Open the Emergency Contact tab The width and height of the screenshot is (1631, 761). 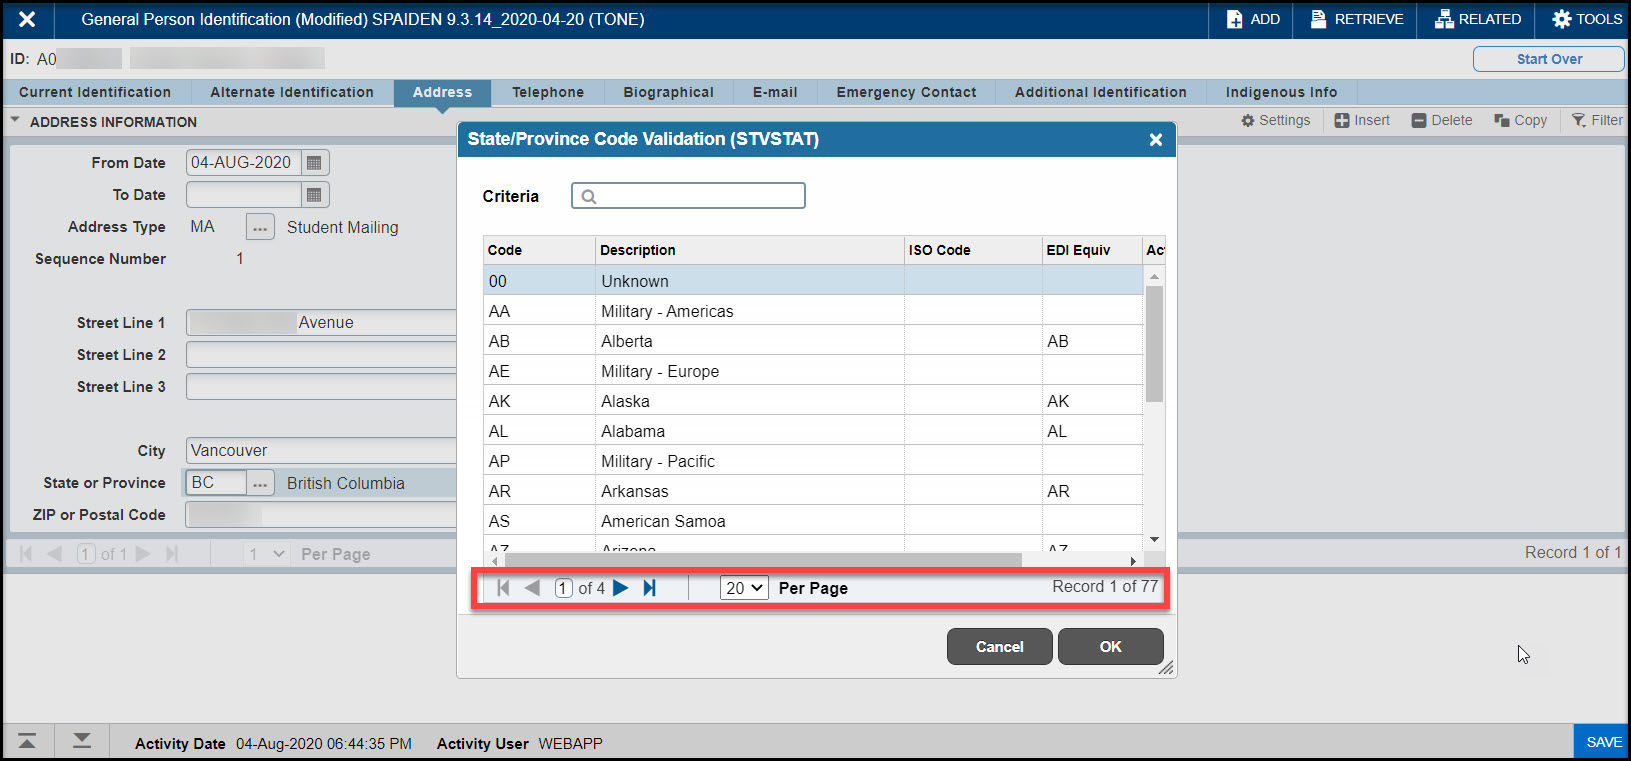[x=906, y=92]
